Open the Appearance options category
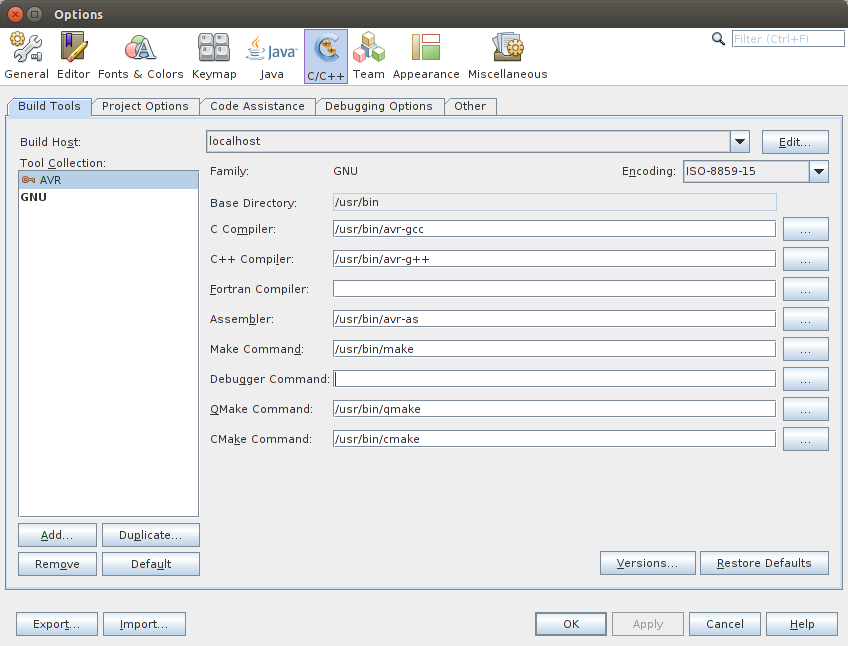Viewport: 848px width, 646px height. [426, 56]
